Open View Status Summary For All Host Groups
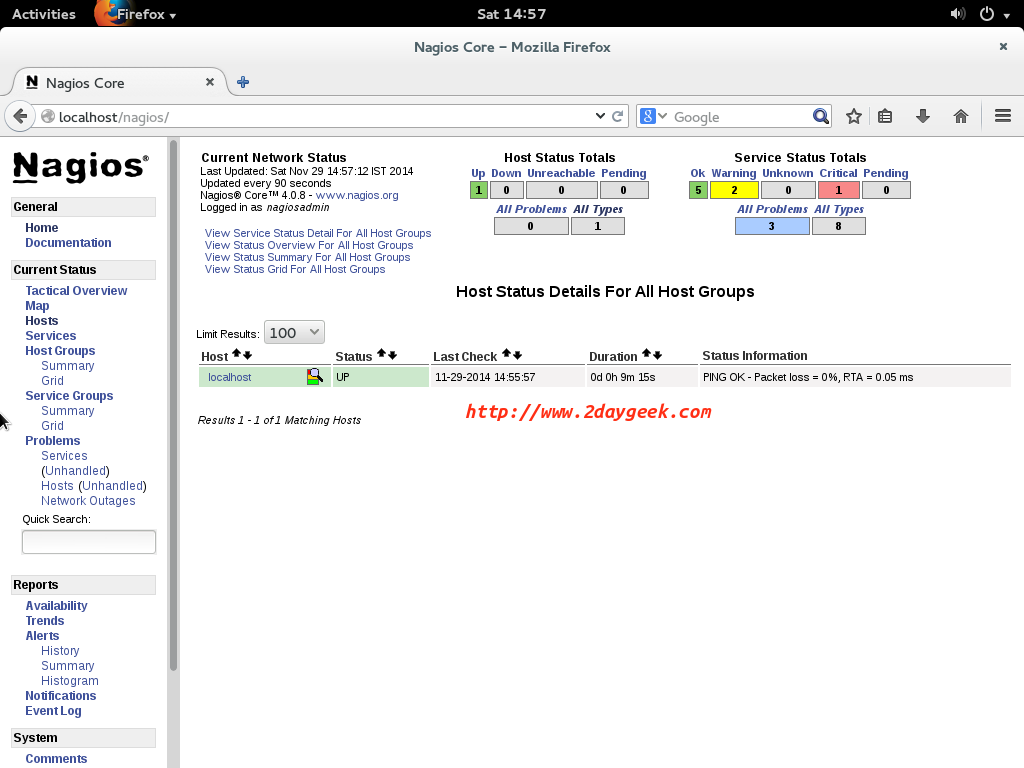 [308, 257]
